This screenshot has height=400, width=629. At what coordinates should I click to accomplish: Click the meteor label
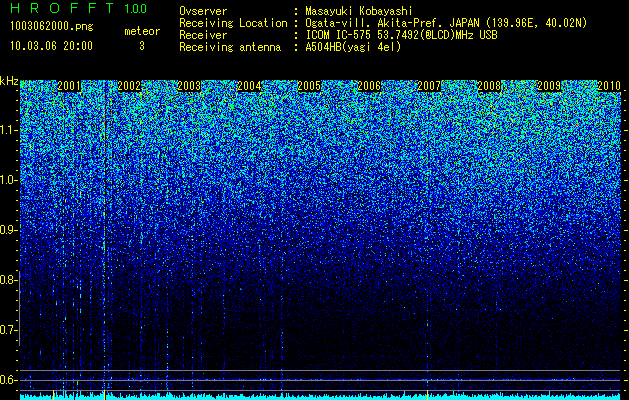pos(142,31)
